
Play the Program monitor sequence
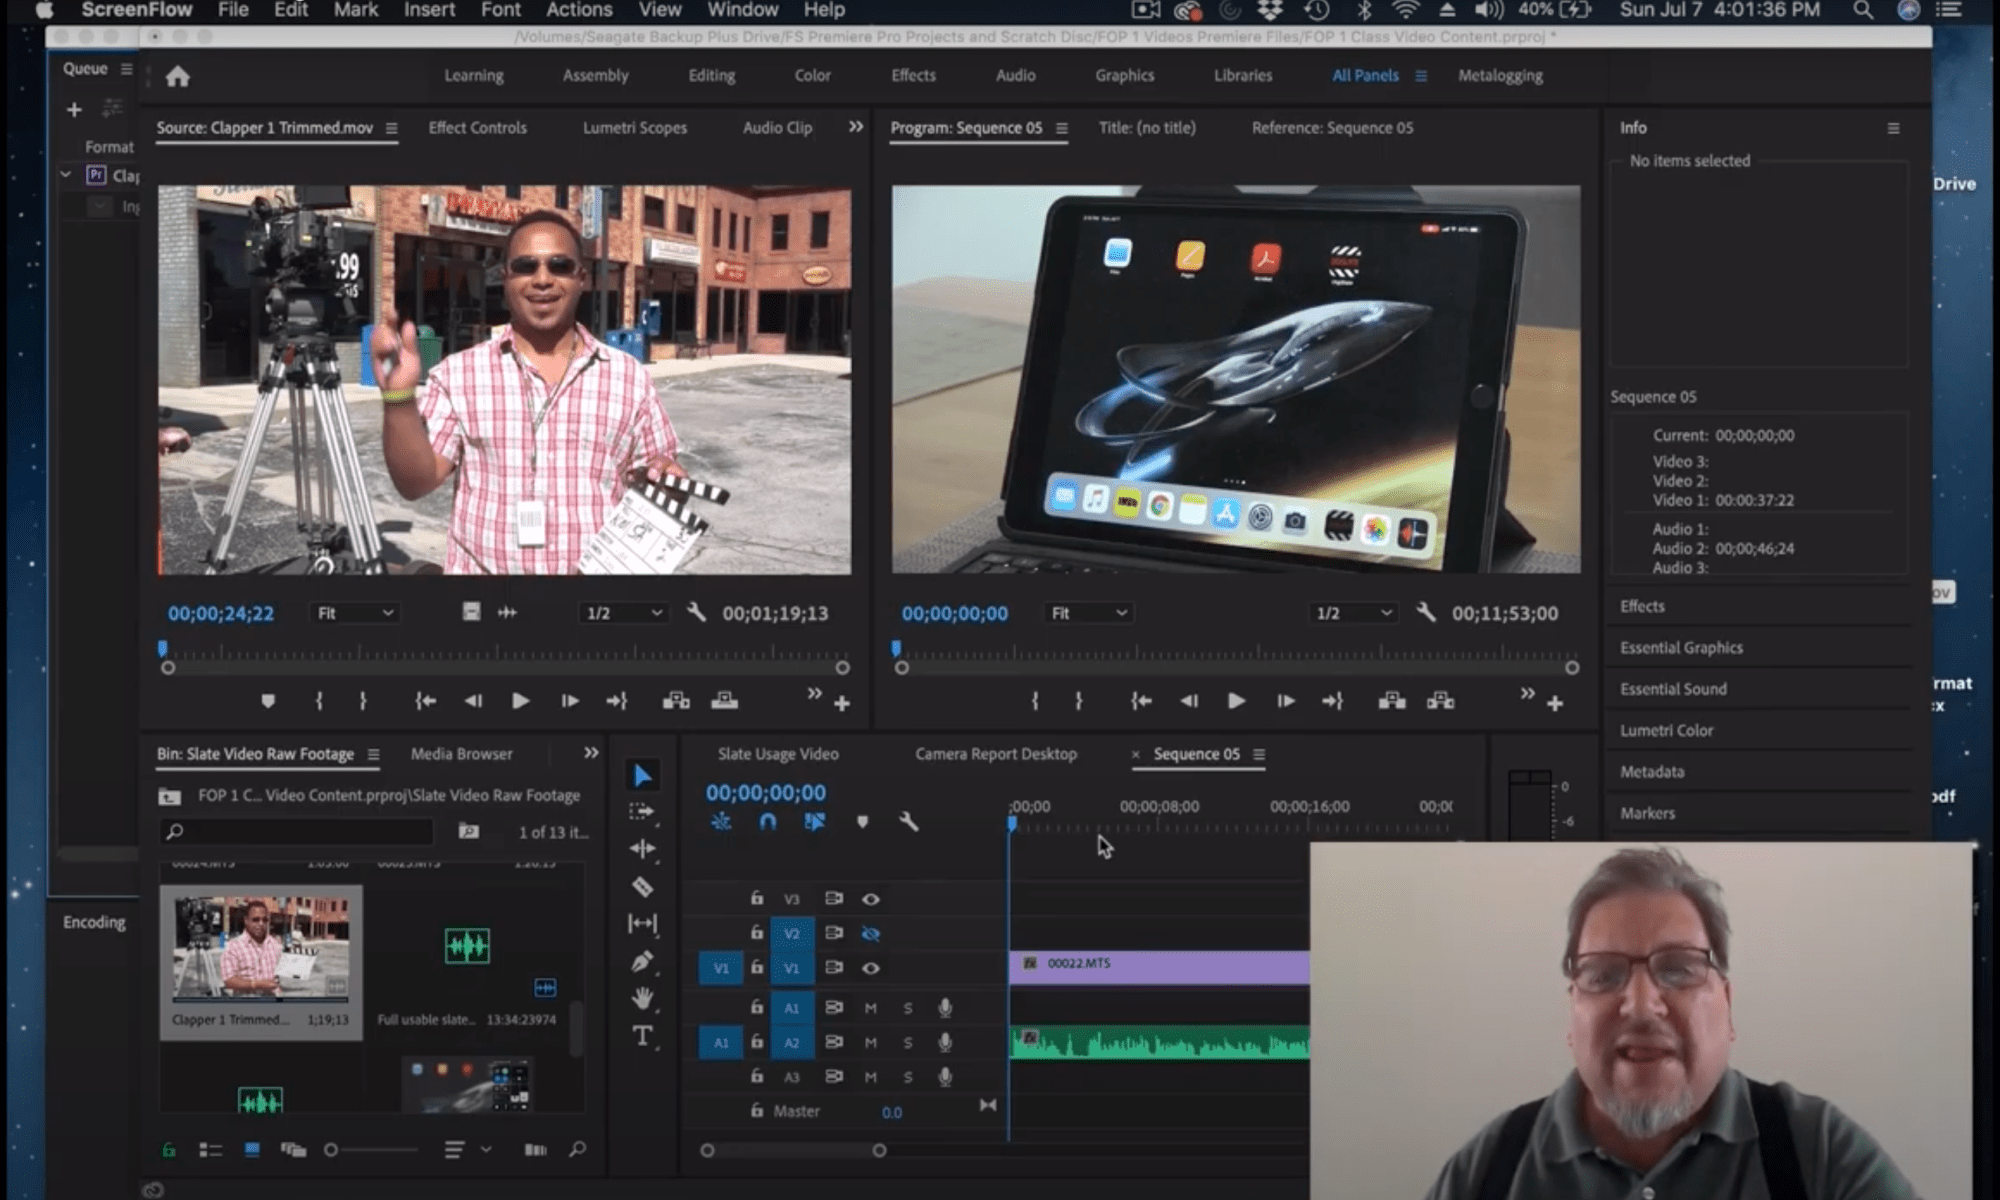pos(1236,701)
